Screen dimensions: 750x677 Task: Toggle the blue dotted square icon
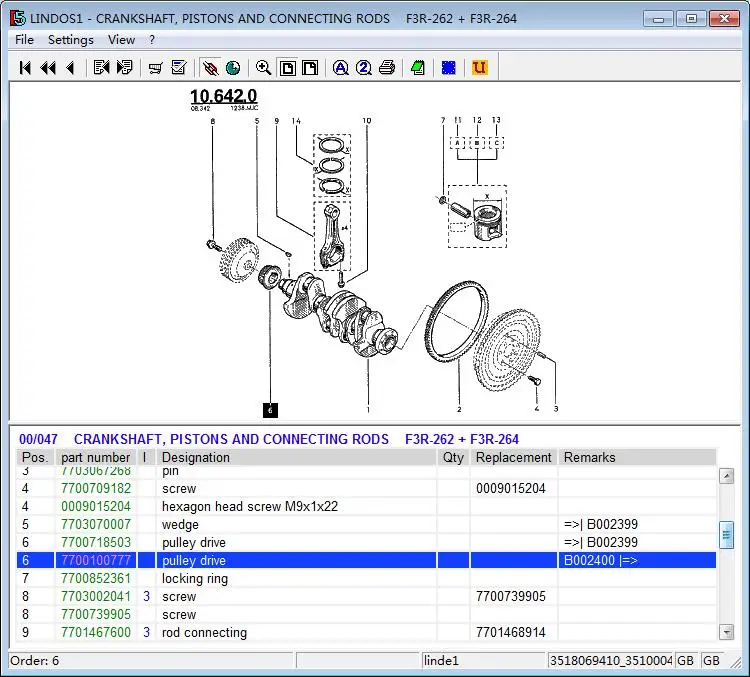click(x=449, y=68)
